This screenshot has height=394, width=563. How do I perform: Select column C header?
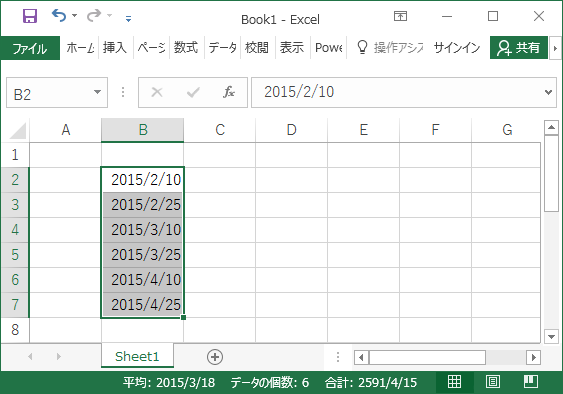tap(220, 130)
